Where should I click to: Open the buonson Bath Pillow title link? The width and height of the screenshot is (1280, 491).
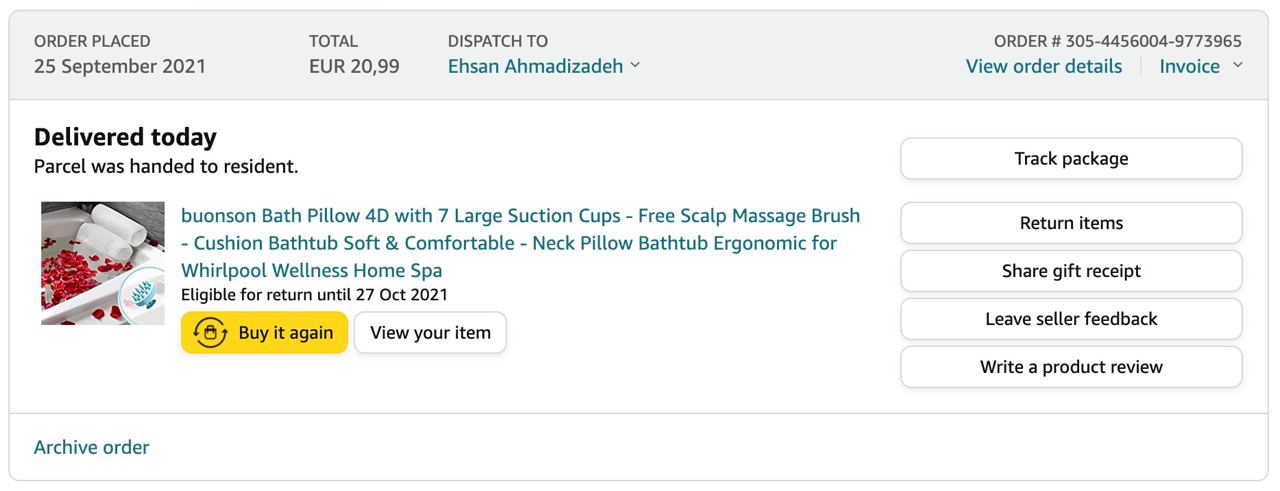[x=520, y=243]
